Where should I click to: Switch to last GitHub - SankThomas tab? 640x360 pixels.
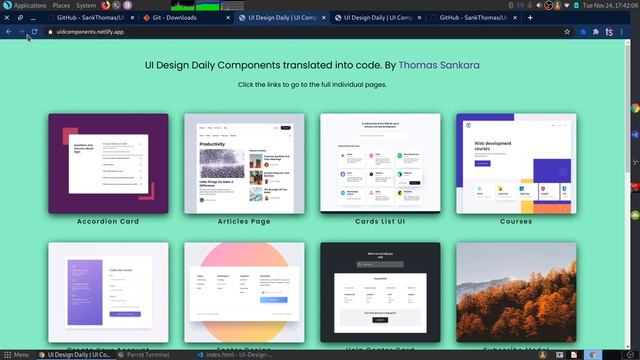[473, 18]
